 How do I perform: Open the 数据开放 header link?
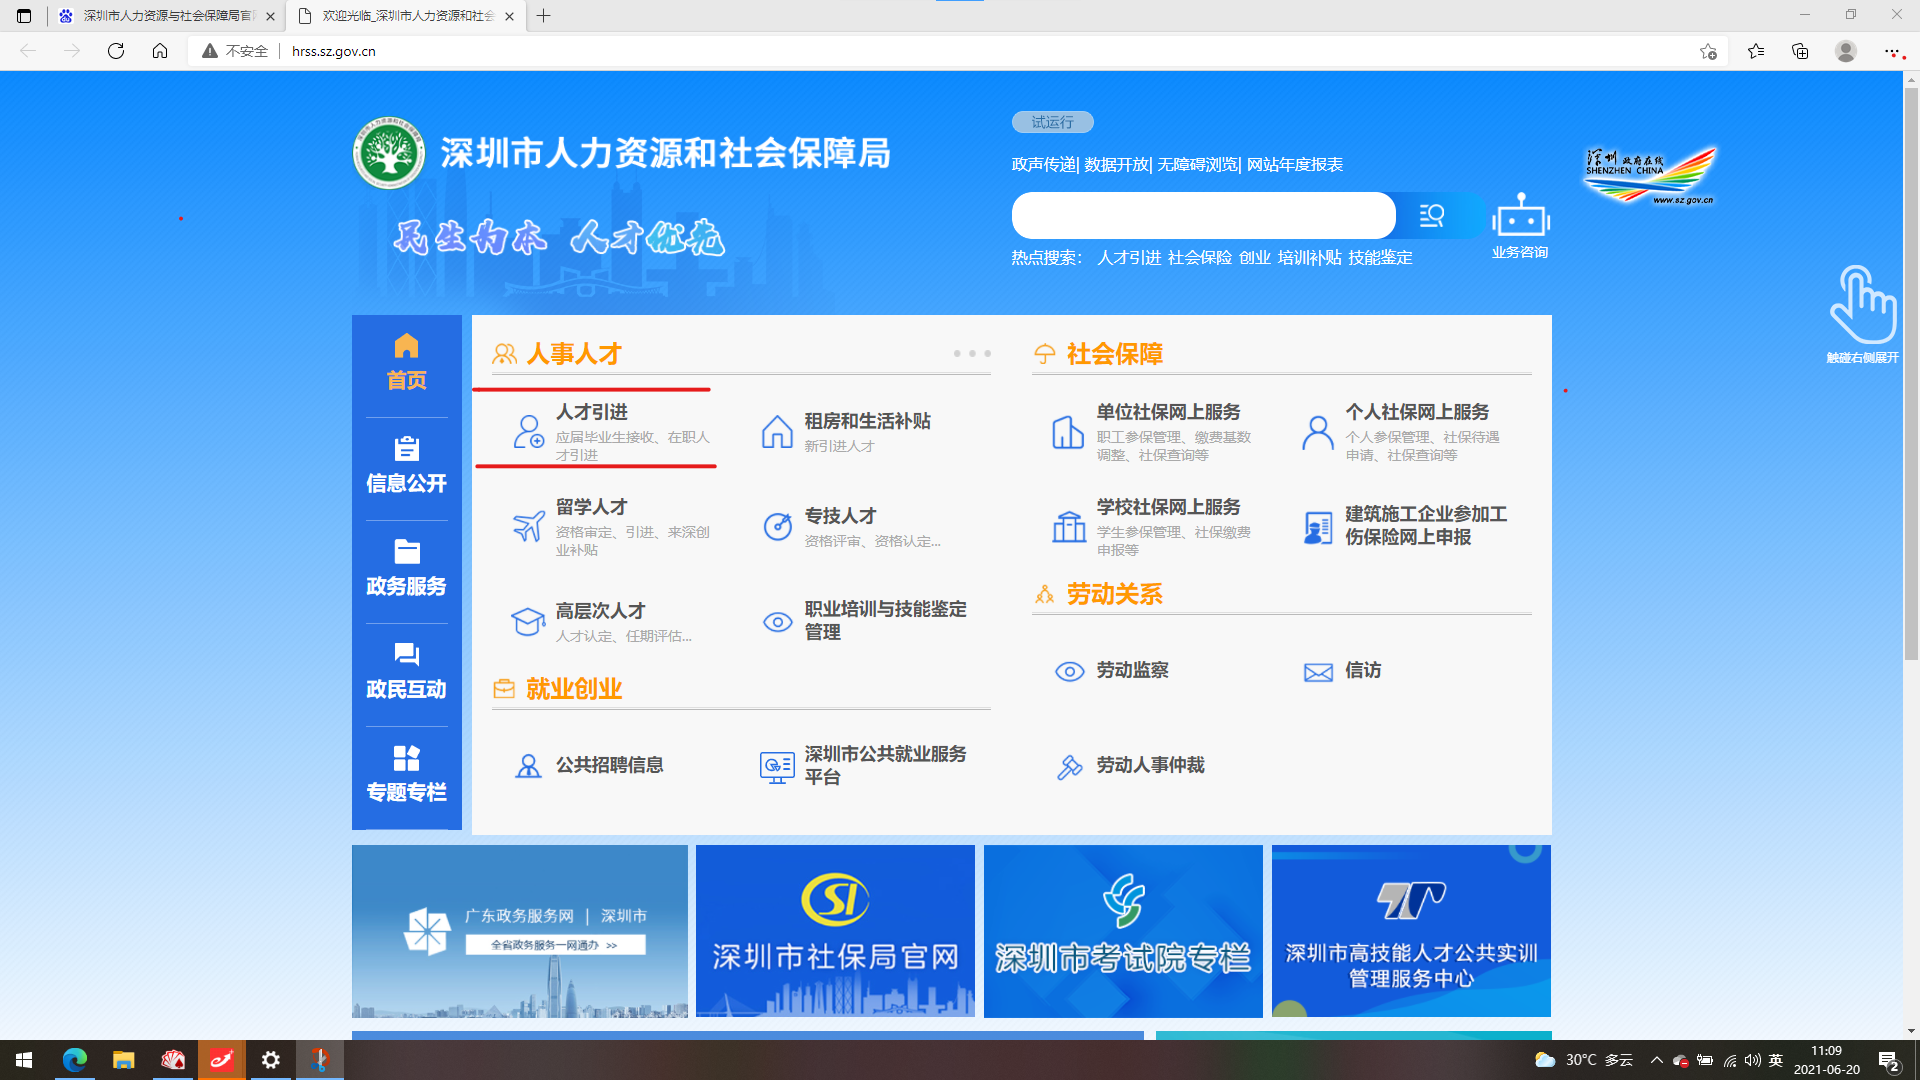pyautogui.click(x=1116, y=164)
